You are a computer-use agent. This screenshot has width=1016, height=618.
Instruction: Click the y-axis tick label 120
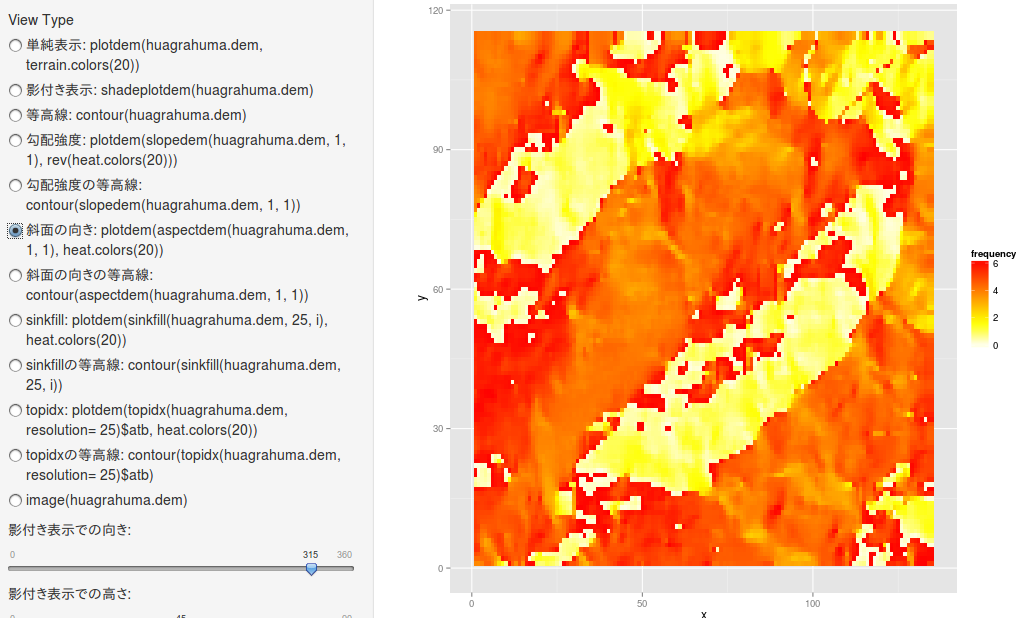tap(436, 10)
